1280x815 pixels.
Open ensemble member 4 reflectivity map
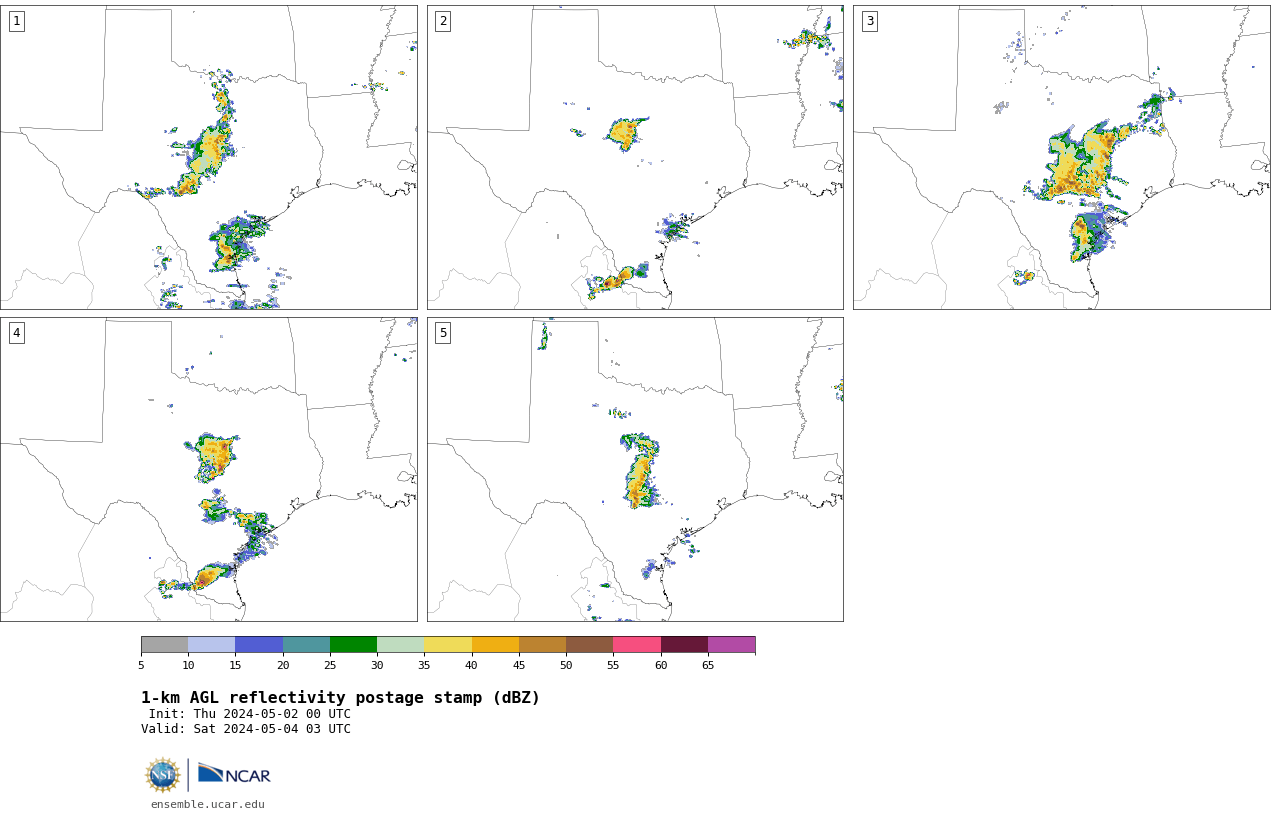pos(209,470)
